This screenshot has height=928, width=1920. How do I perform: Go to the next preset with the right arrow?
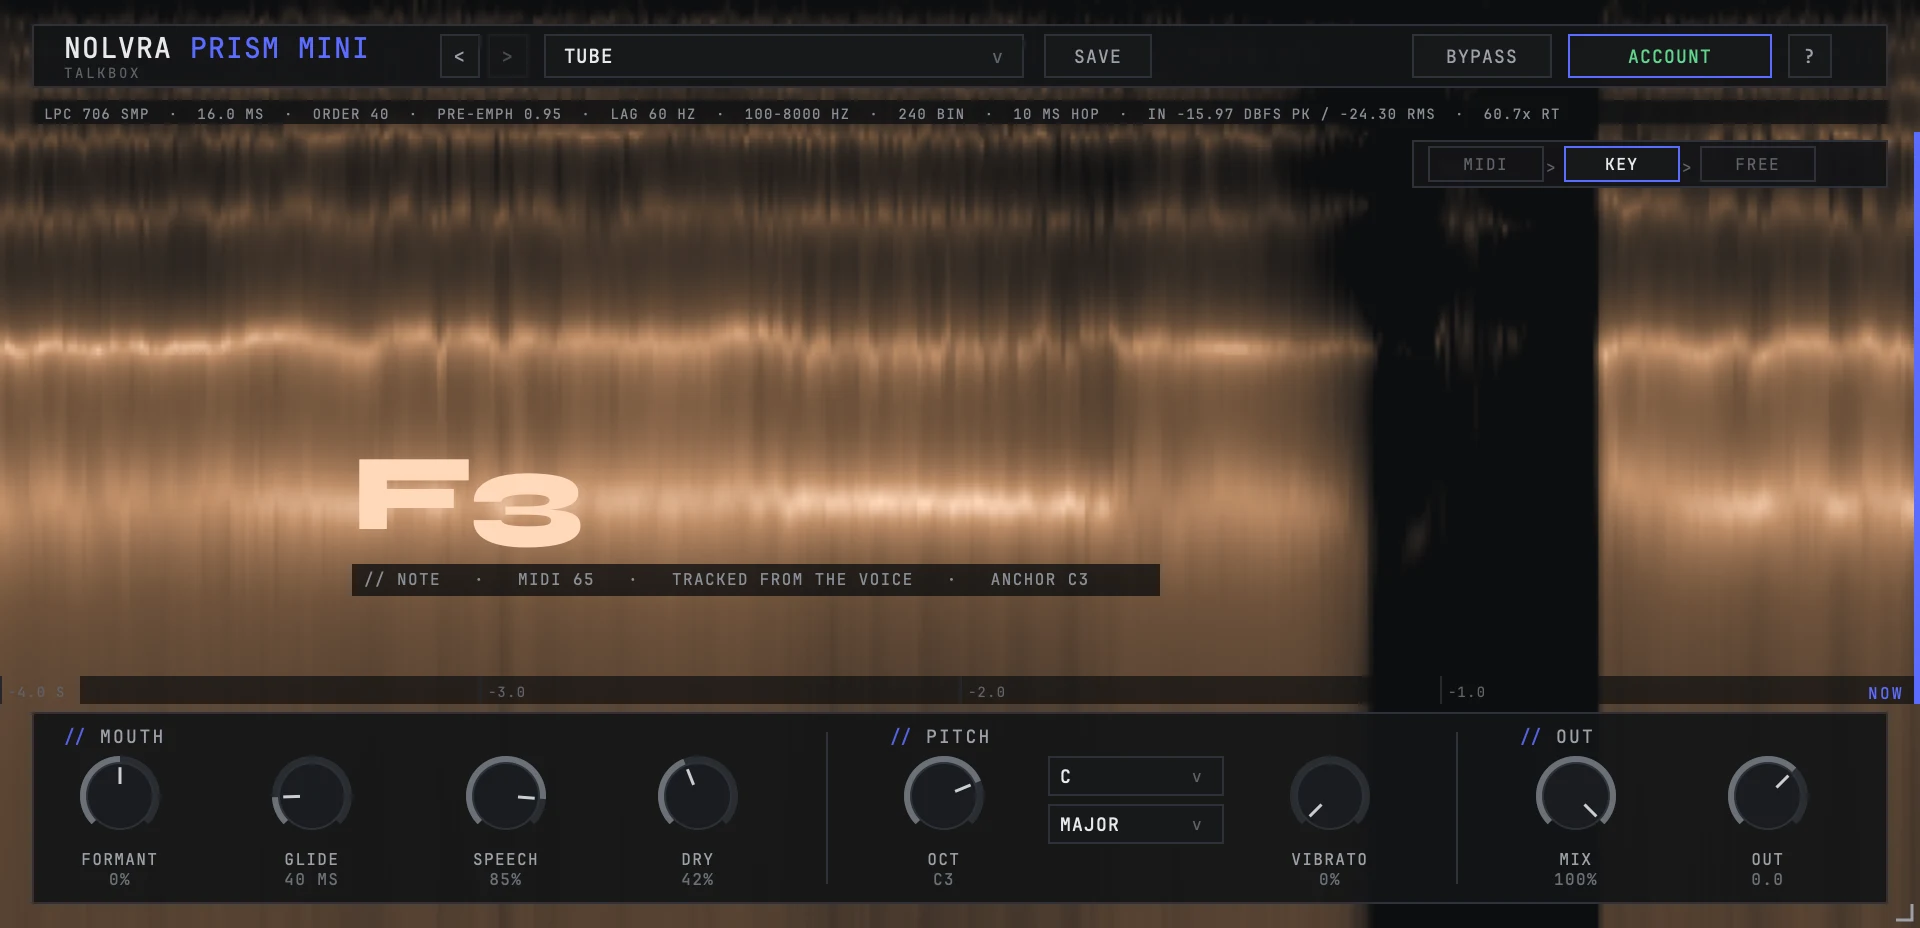(x=507, y=56)
